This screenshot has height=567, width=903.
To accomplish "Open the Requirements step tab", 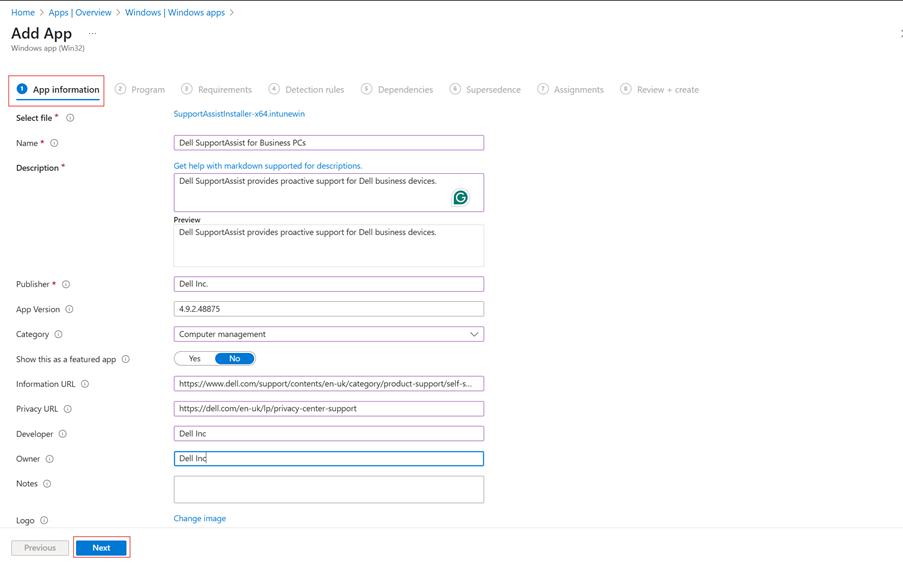I will click(x=217, y=90).
